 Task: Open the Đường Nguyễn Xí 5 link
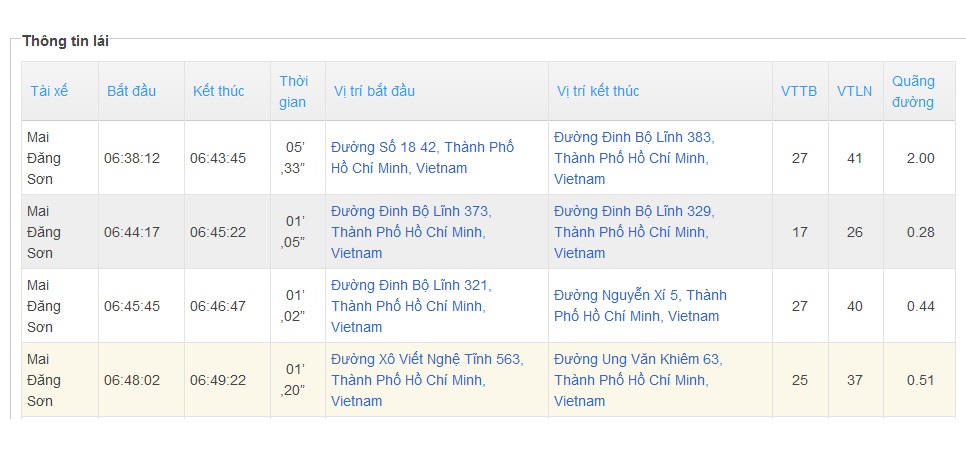pos(640,305)
